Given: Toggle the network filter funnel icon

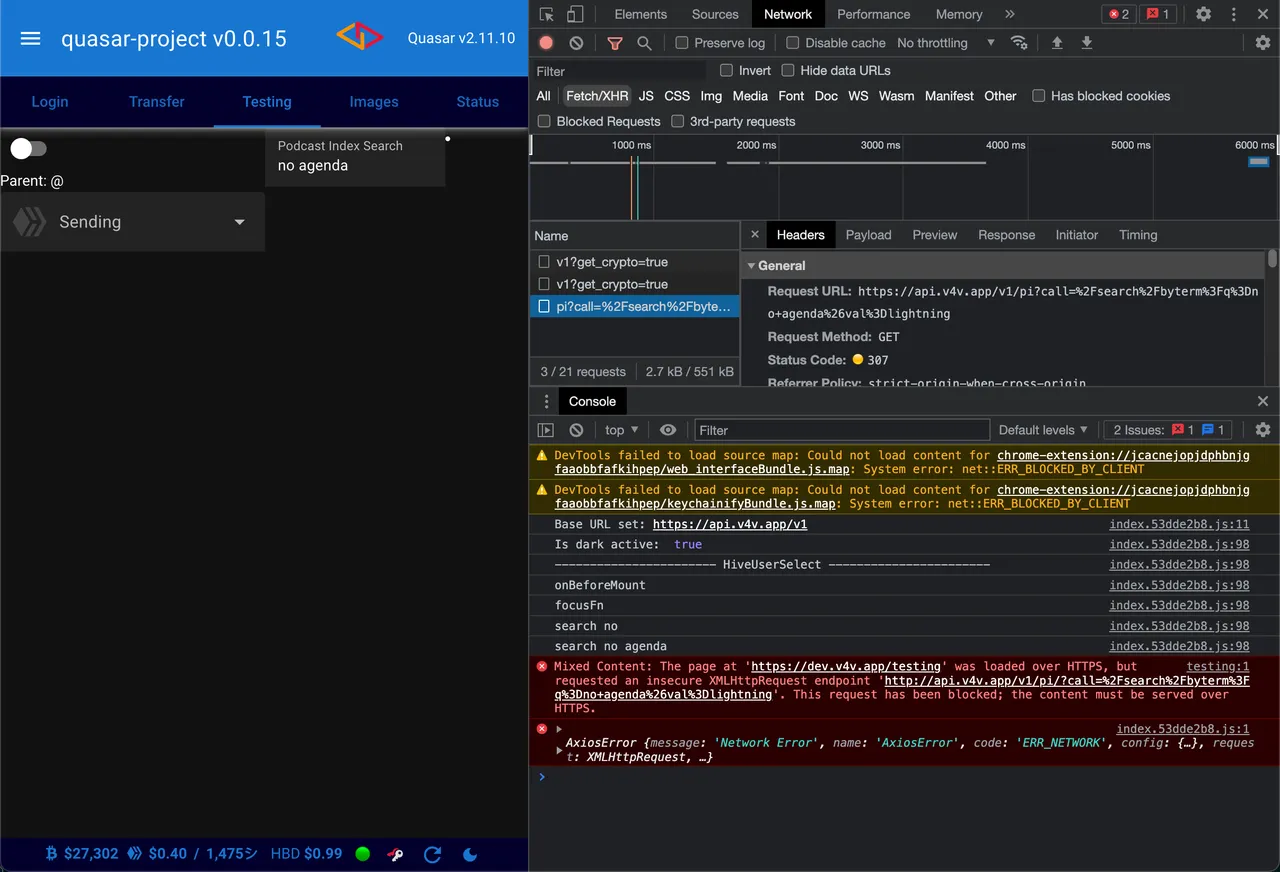Looking at the screenshot, I should point(615,43).
